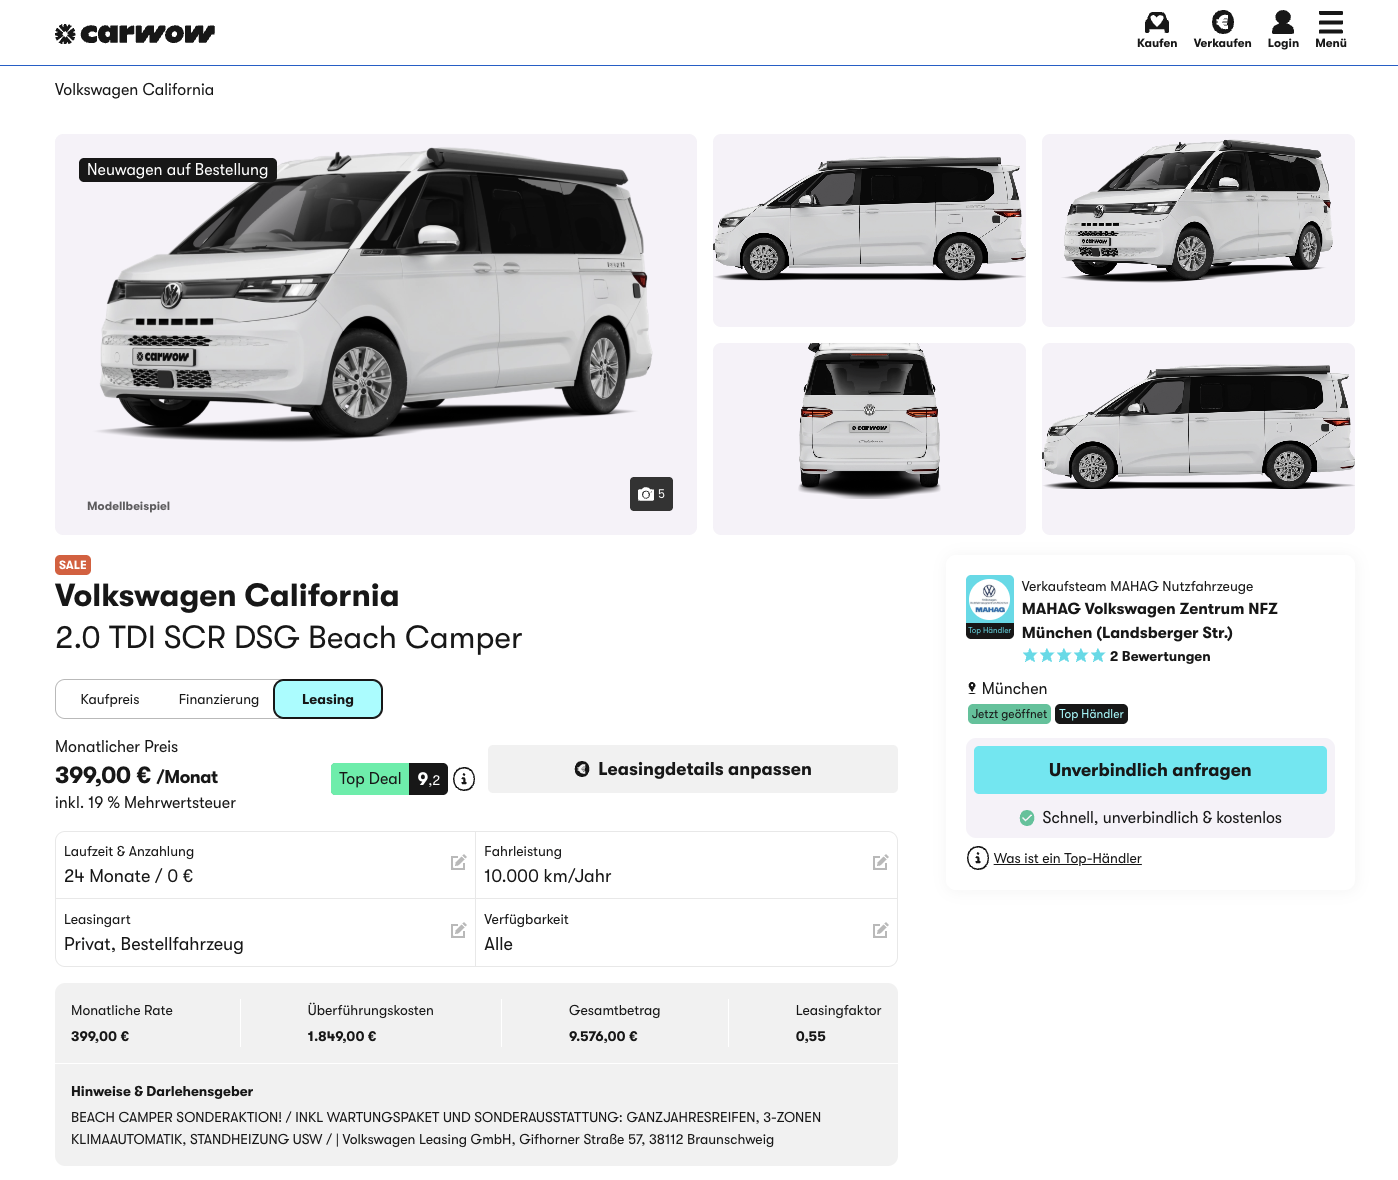Viewport: 1398px width, 1180px height.
Task: Click Gesamtbetrag value '9.576,00 €'
Action: 603,1036
